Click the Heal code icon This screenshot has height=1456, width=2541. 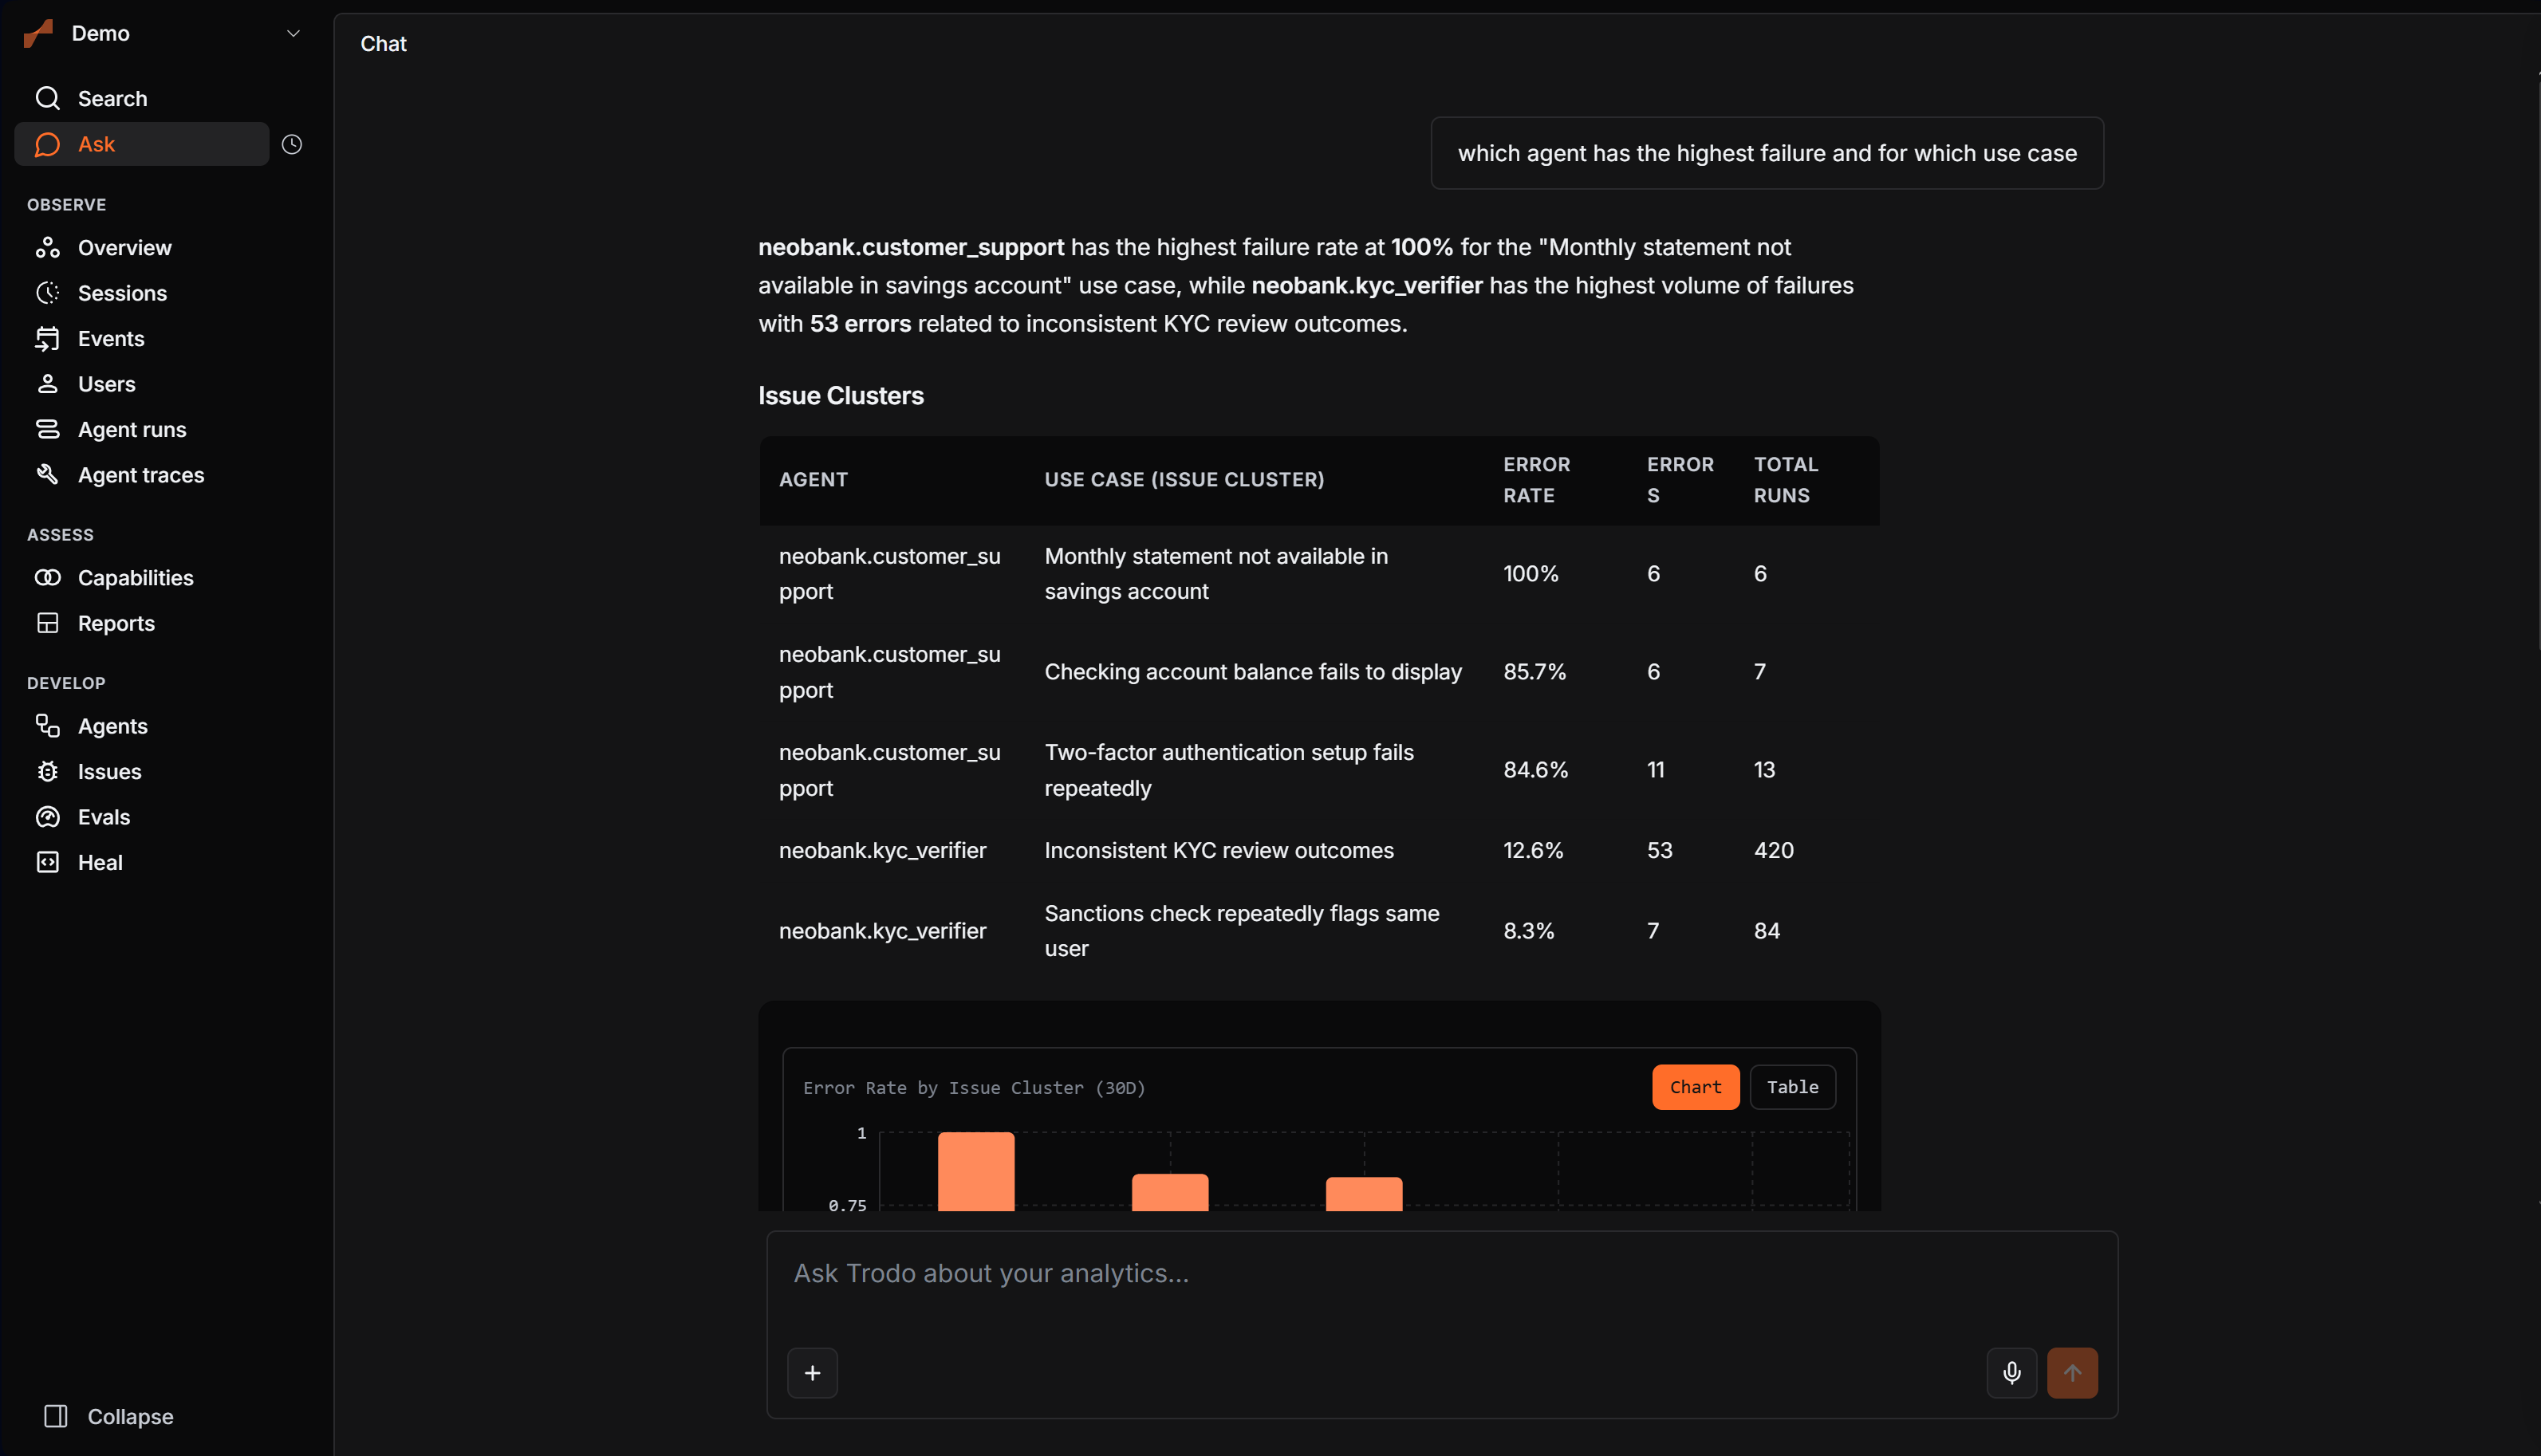47,862
